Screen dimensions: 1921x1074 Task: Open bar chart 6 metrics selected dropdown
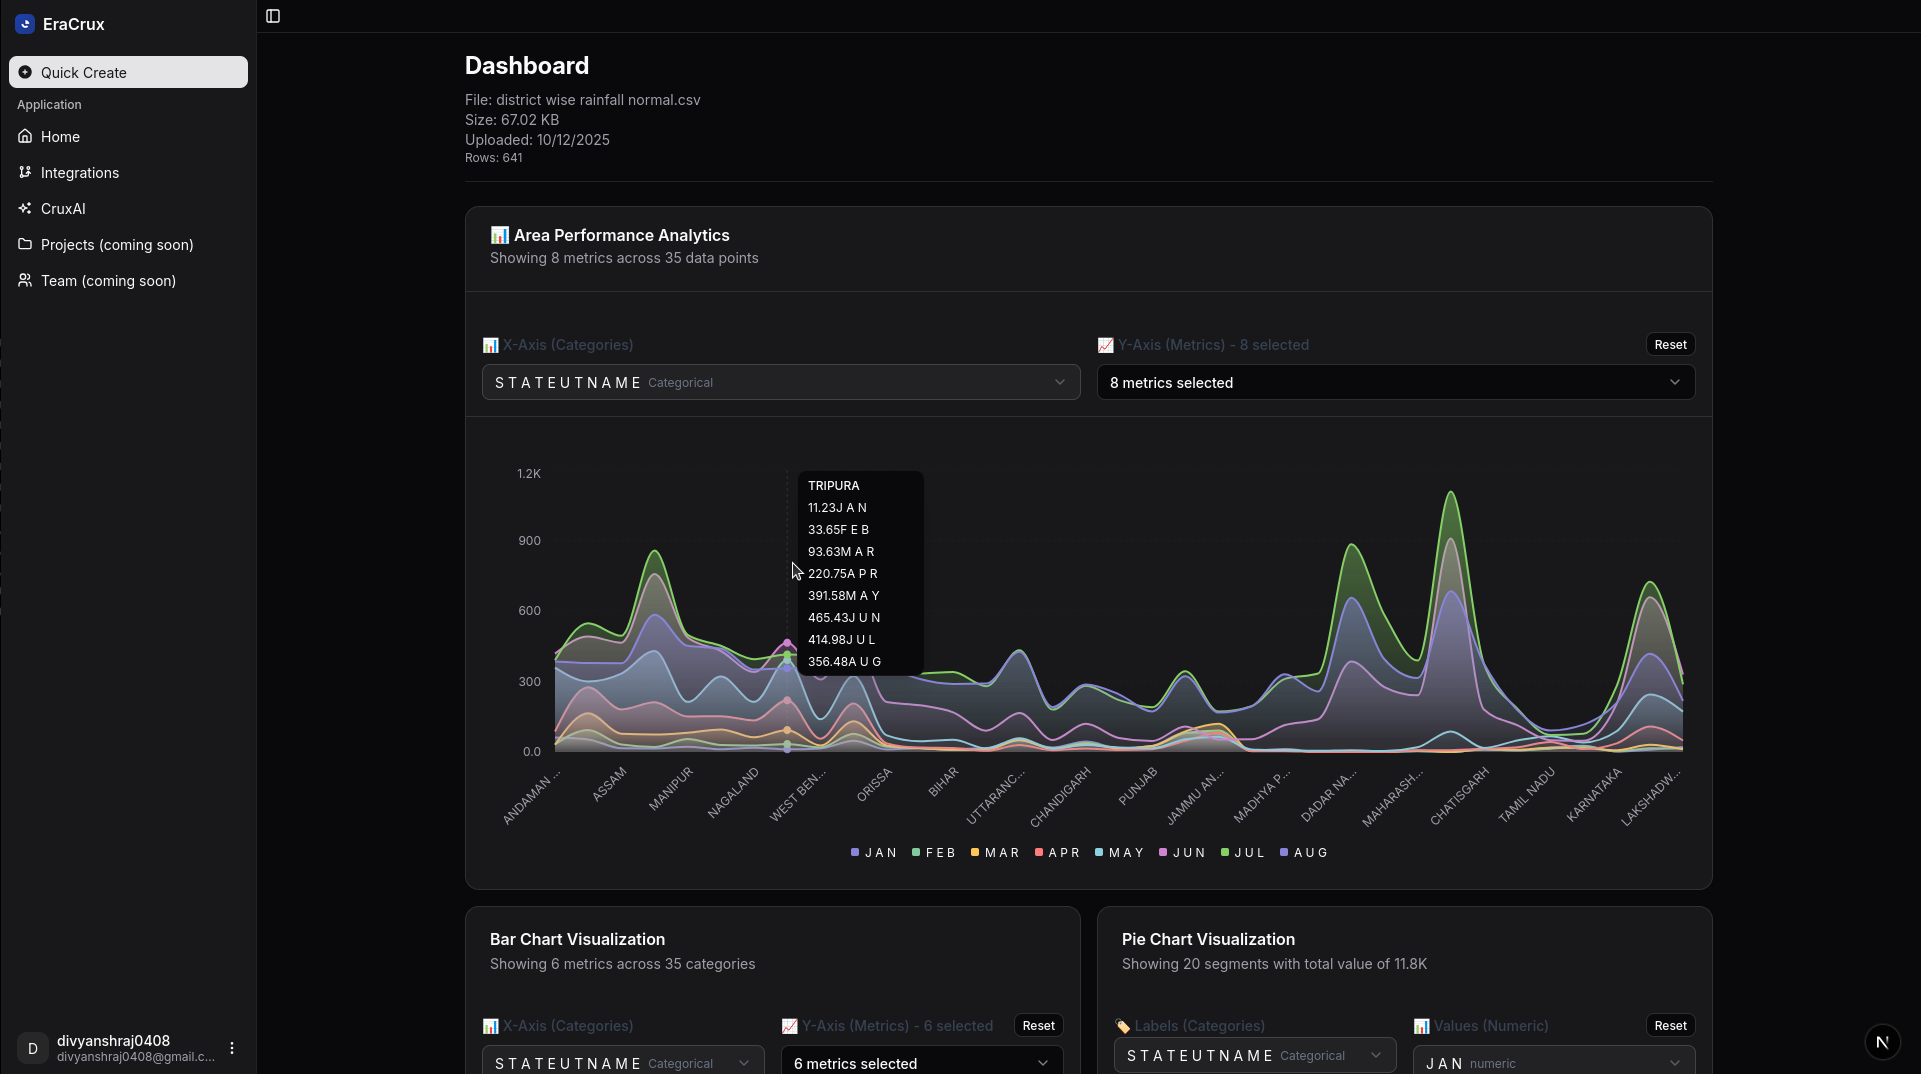point(921,1062)
